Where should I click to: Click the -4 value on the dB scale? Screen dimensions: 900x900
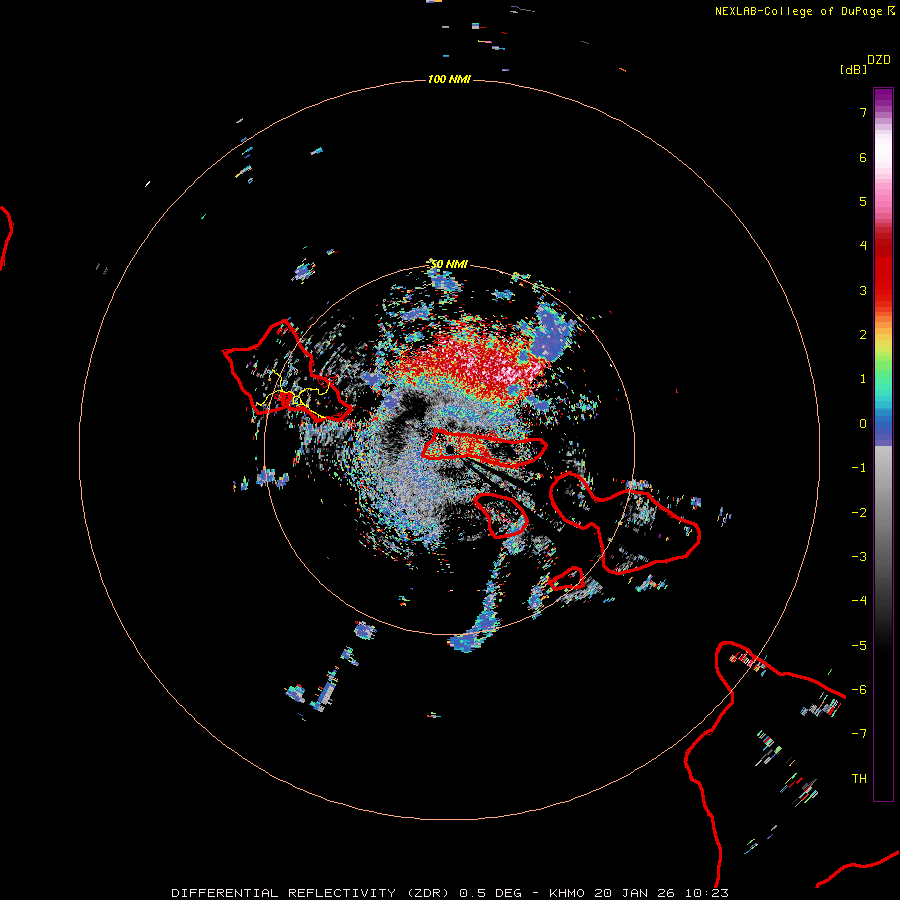[x=859, y=601]
